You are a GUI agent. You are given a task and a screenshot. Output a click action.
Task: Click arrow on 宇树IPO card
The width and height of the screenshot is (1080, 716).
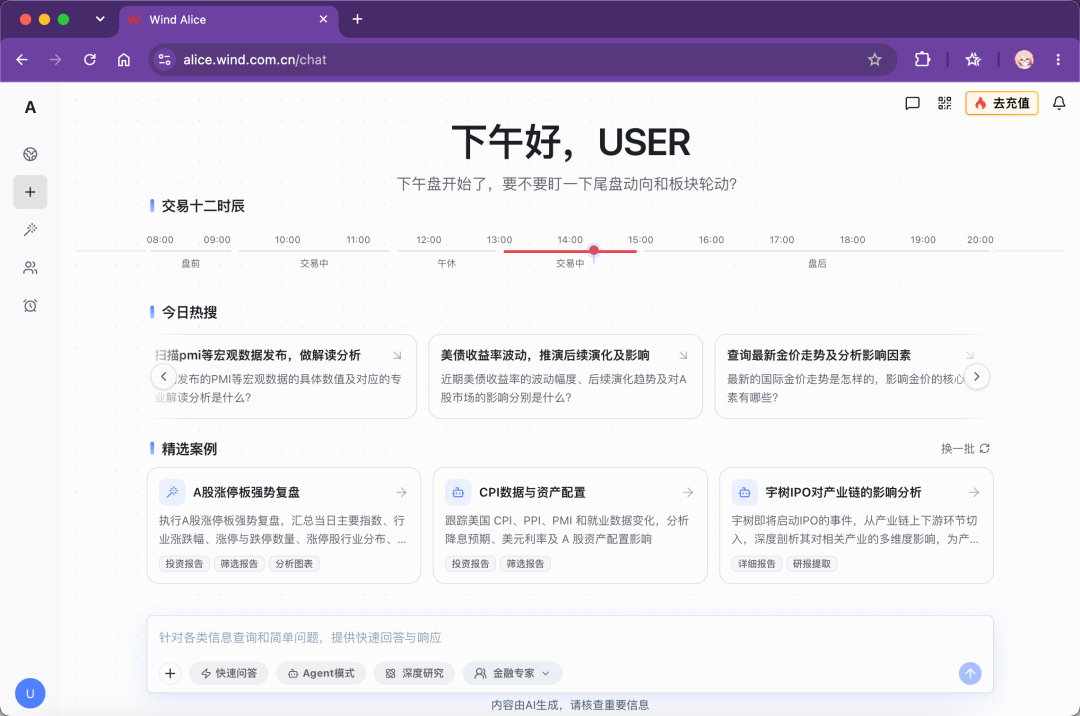tap(974, 492)
